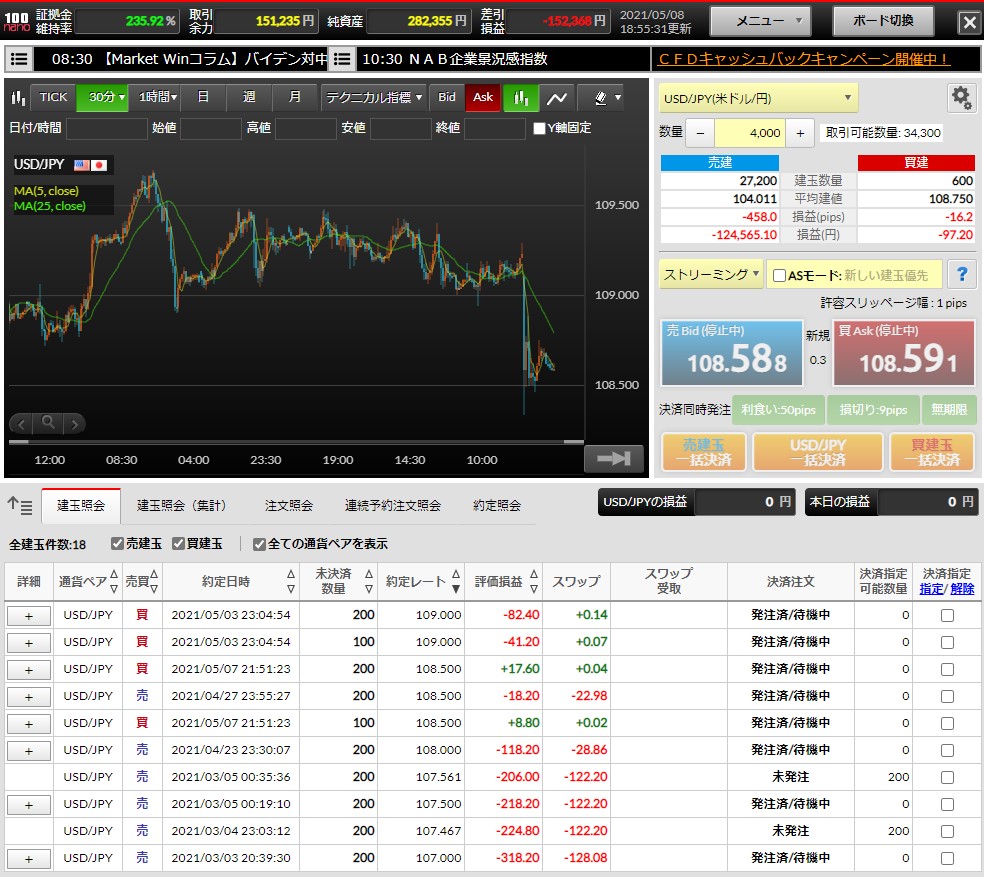The width and height of the screenshot is (984, 877).
Task: Select TICK chart timeframe
Action: [53, 97]
